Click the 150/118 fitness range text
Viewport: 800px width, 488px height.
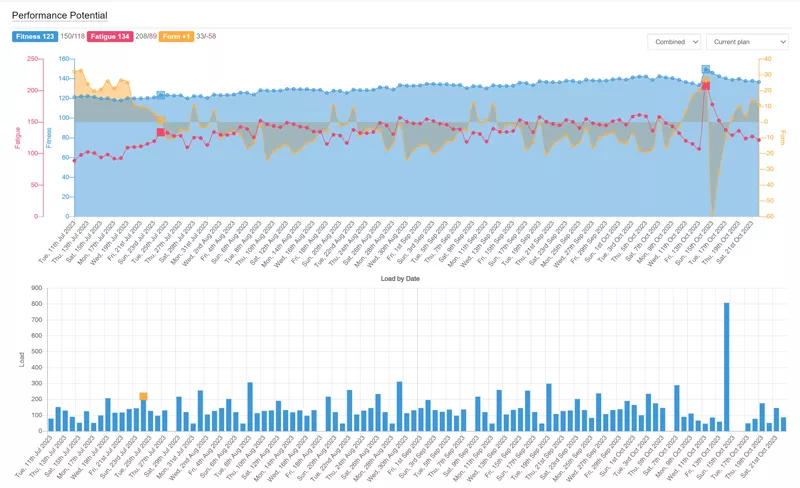72,36
